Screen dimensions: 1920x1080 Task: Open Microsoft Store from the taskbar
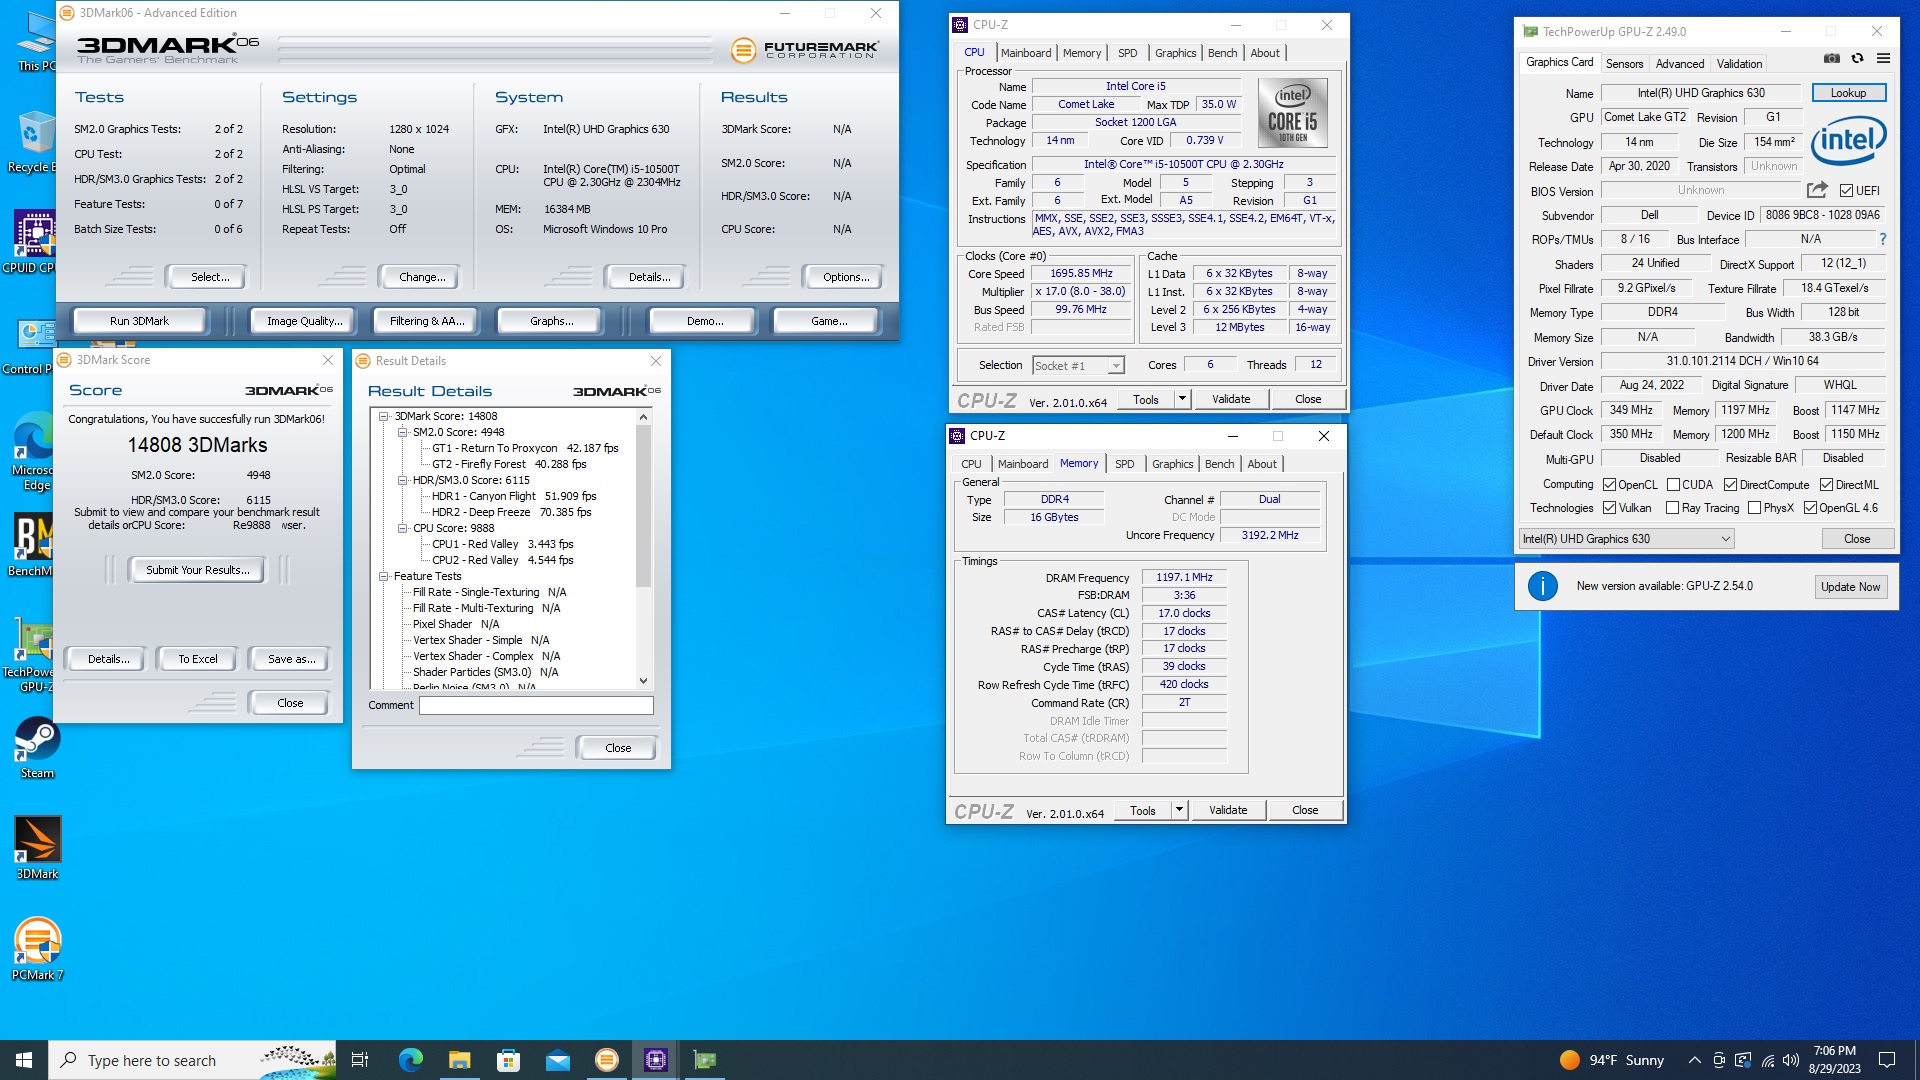[x=508, y=1060]
